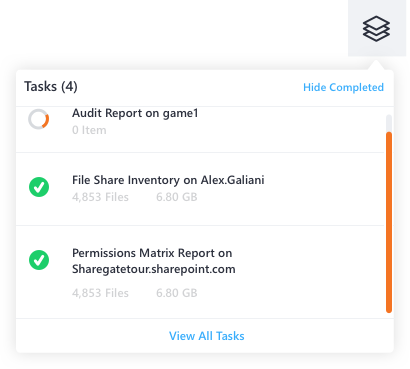The image size is (410, 369).
Task: Click green checkmark beside Permissions Matrix Report
Action: 39,260
